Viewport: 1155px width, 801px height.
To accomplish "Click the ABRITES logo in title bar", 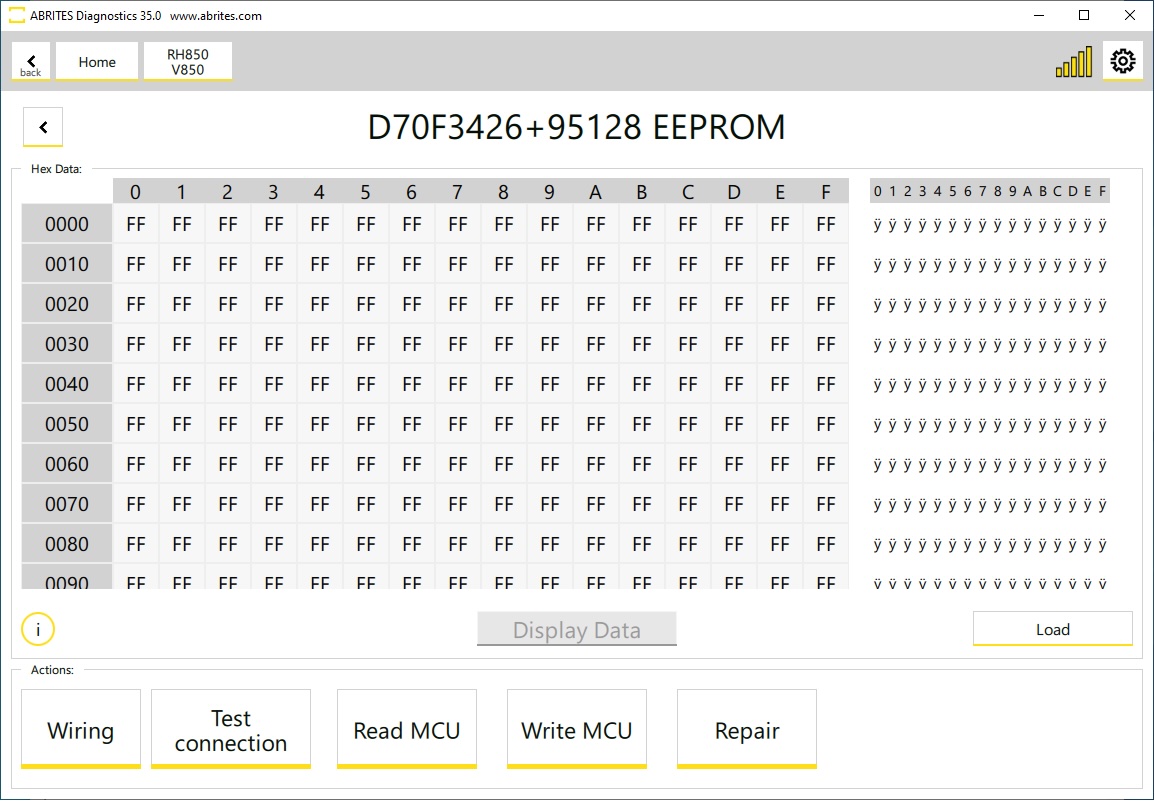I will pos(16,15).
